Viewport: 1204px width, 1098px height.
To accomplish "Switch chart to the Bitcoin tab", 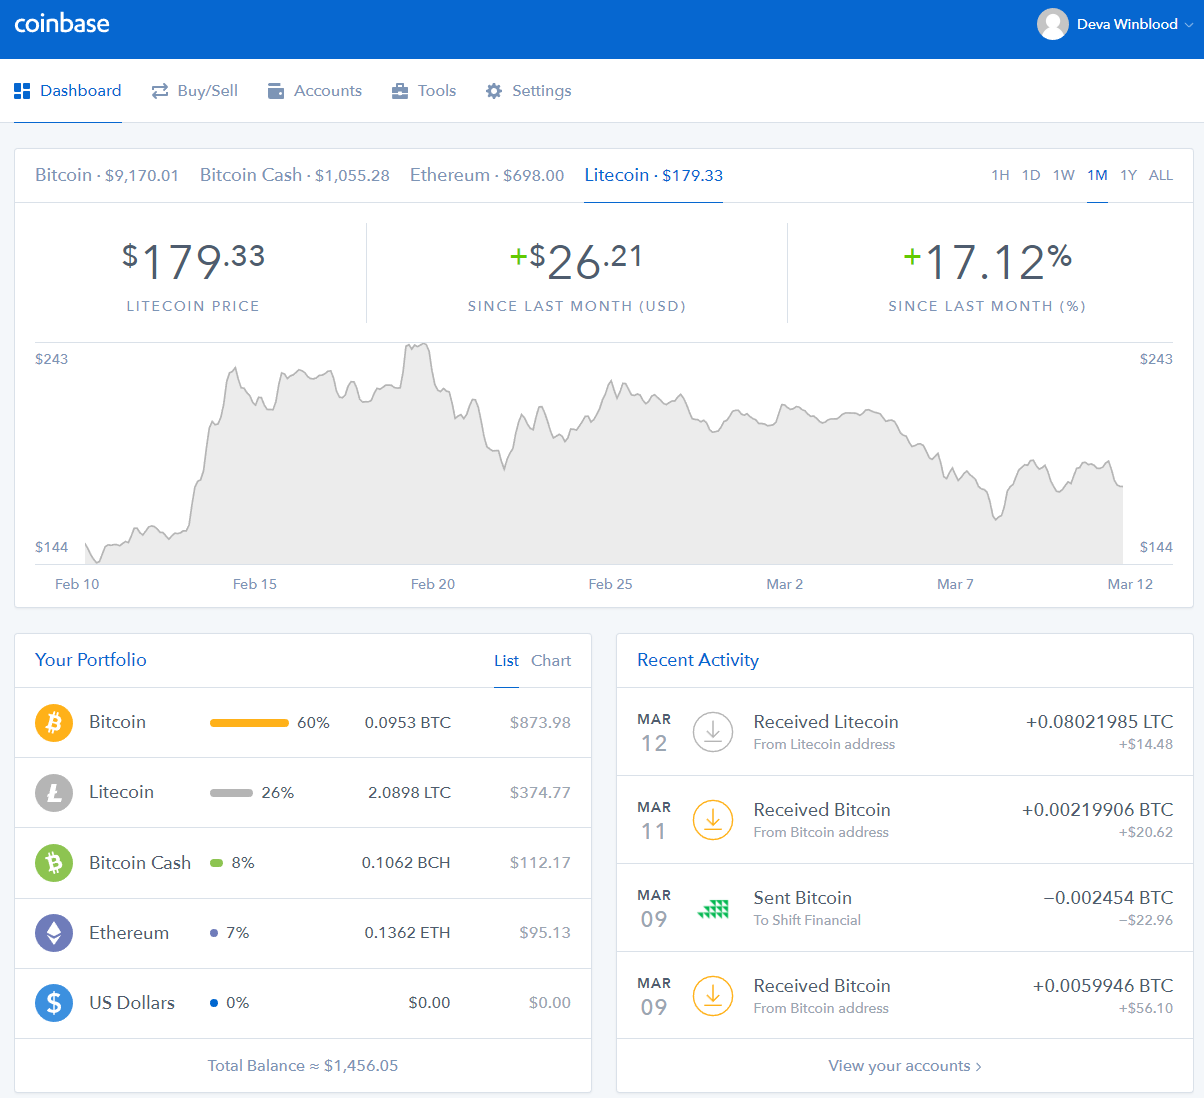I will 107,175.
